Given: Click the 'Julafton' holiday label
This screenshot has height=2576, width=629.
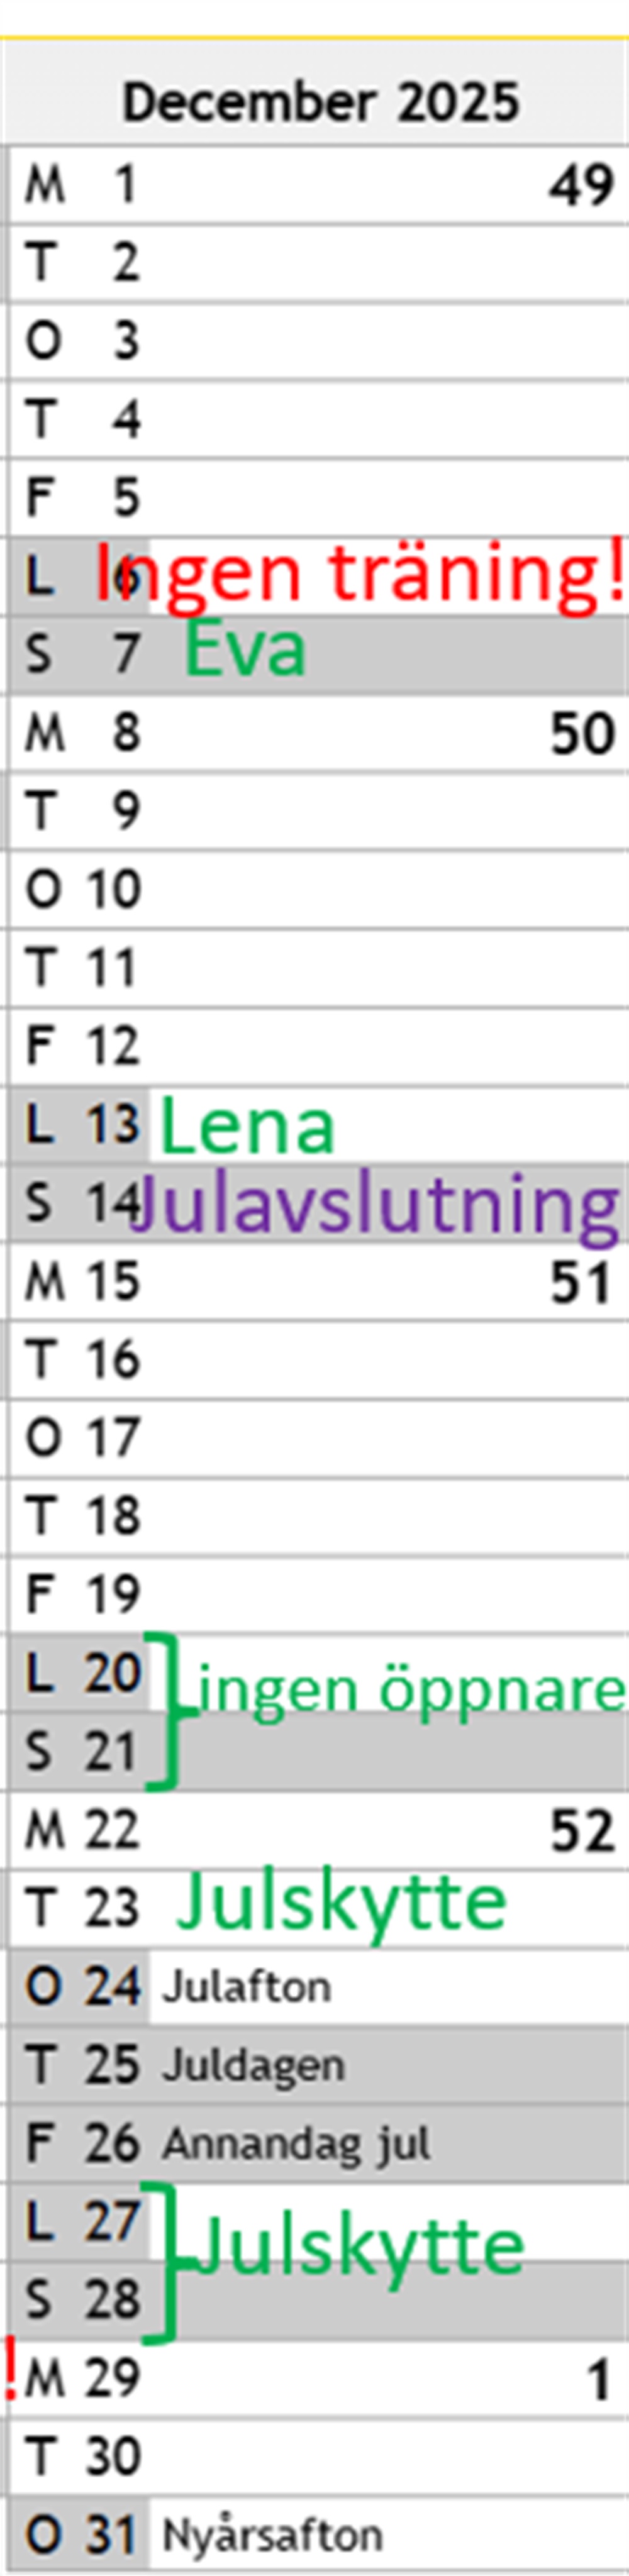Looking at the screenshot, I should [x=246, y=1986].
